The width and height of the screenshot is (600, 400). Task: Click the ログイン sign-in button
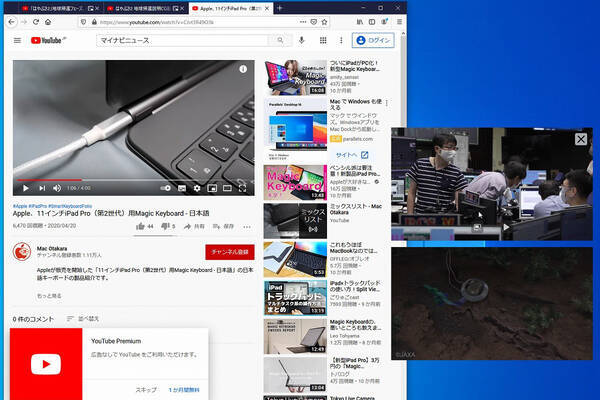coord(373,40)
